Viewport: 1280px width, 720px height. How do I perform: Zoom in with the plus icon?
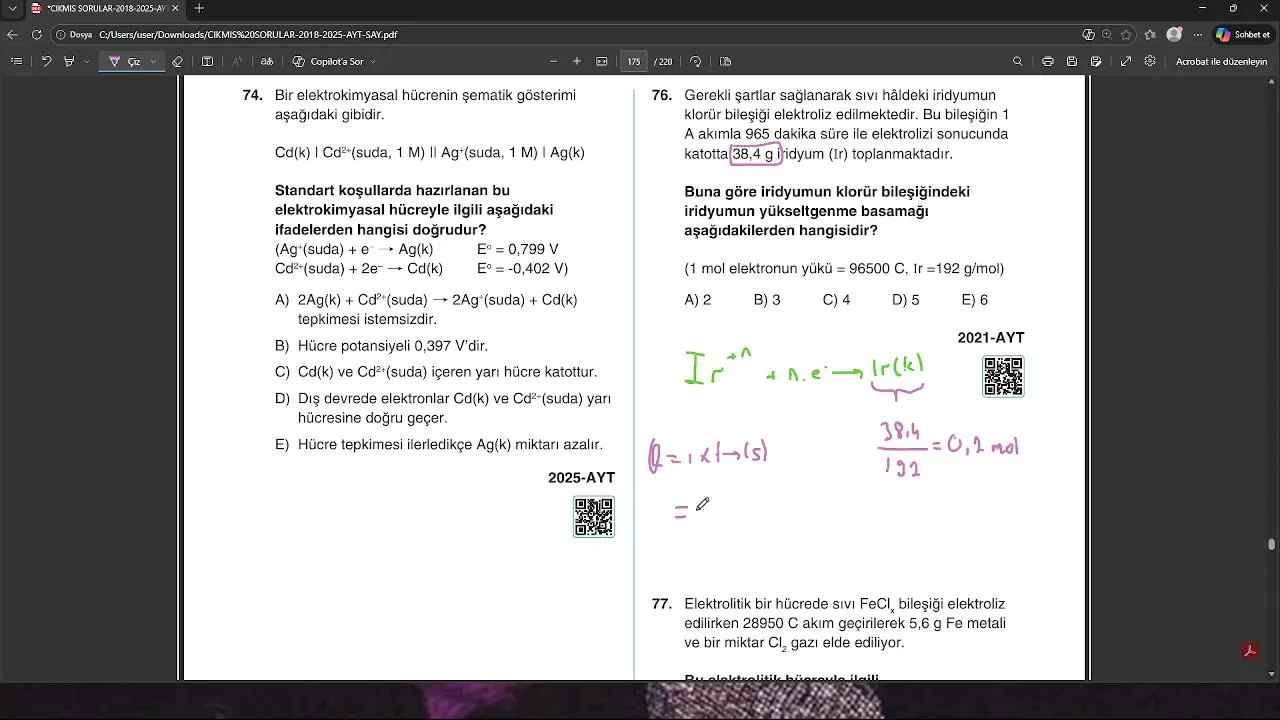(577, 61)
